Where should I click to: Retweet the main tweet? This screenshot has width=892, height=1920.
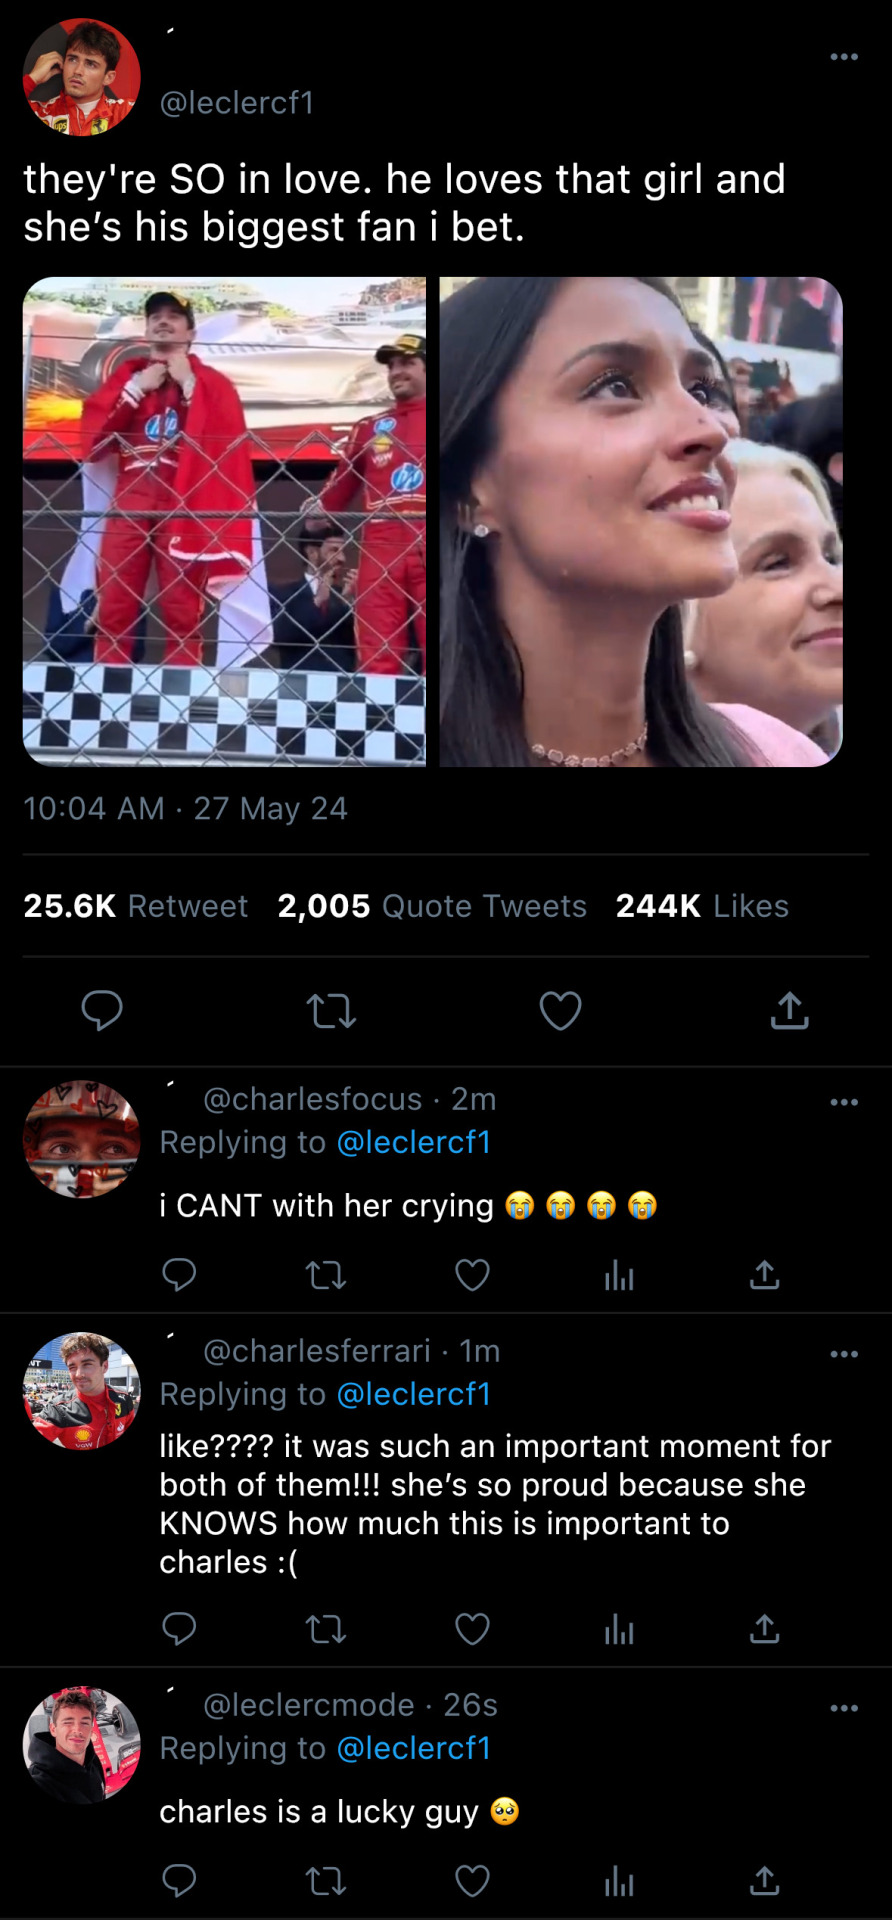click(331, 1011)
